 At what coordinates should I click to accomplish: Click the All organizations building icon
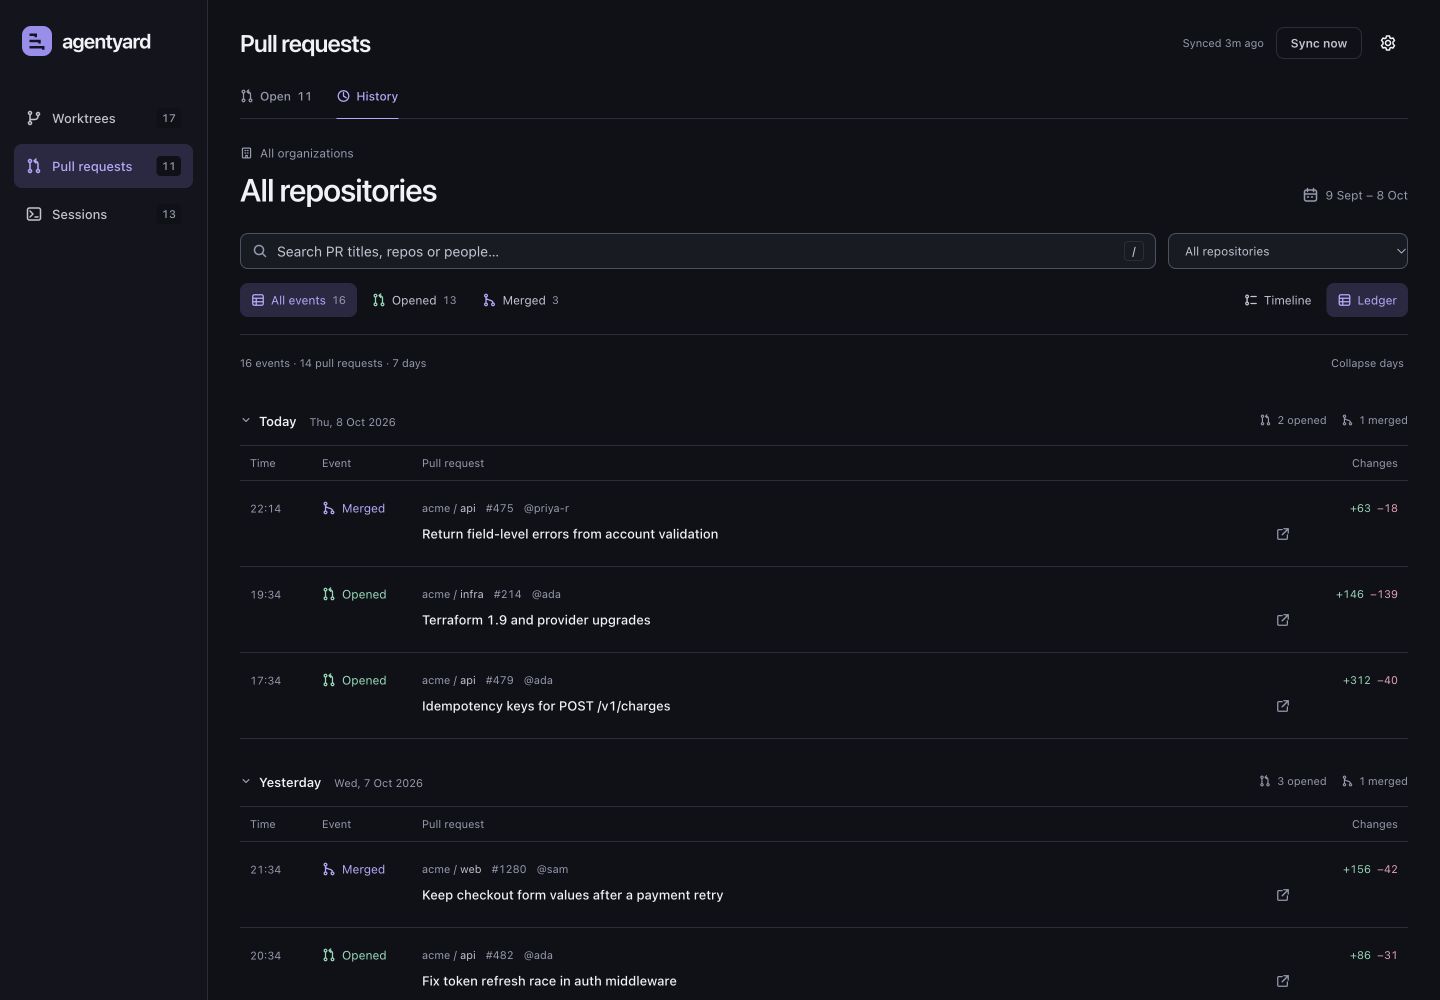[x=246, y=153]
